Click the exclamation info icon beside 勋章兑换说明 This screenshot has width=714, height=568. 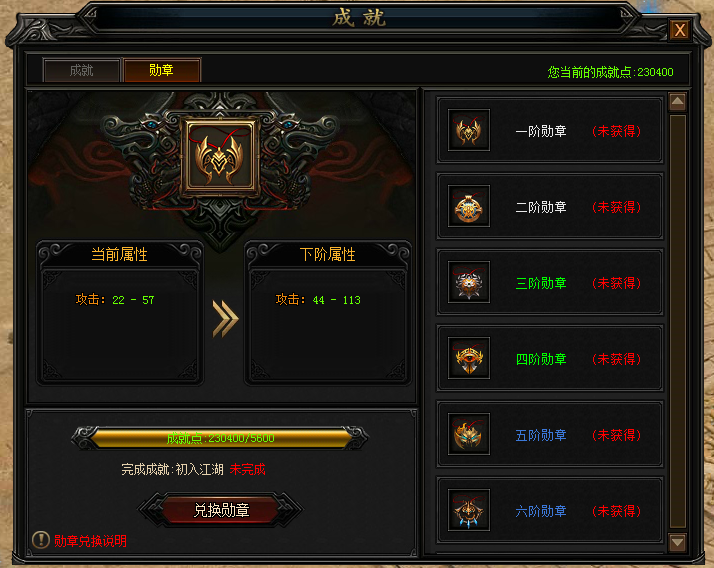click(x=41, y=540)
